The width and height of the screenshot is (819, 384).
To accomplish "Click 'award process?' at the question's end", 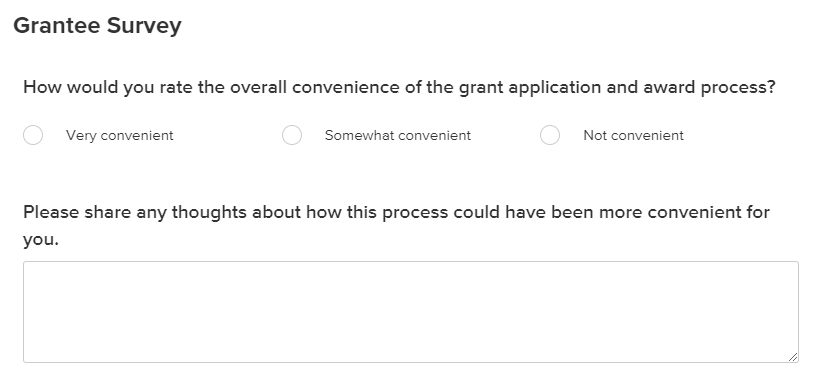I will point(709,87).
